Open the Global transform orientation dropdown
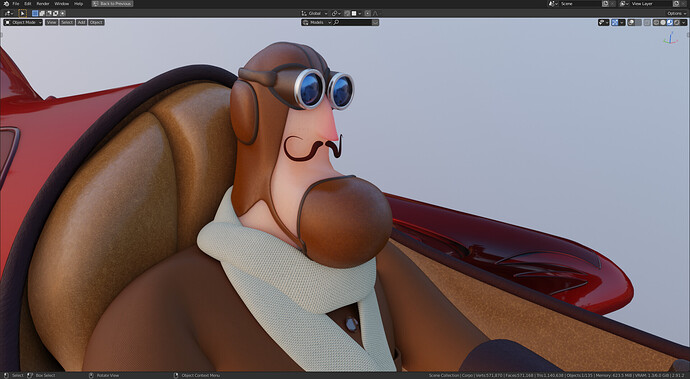 315,14
